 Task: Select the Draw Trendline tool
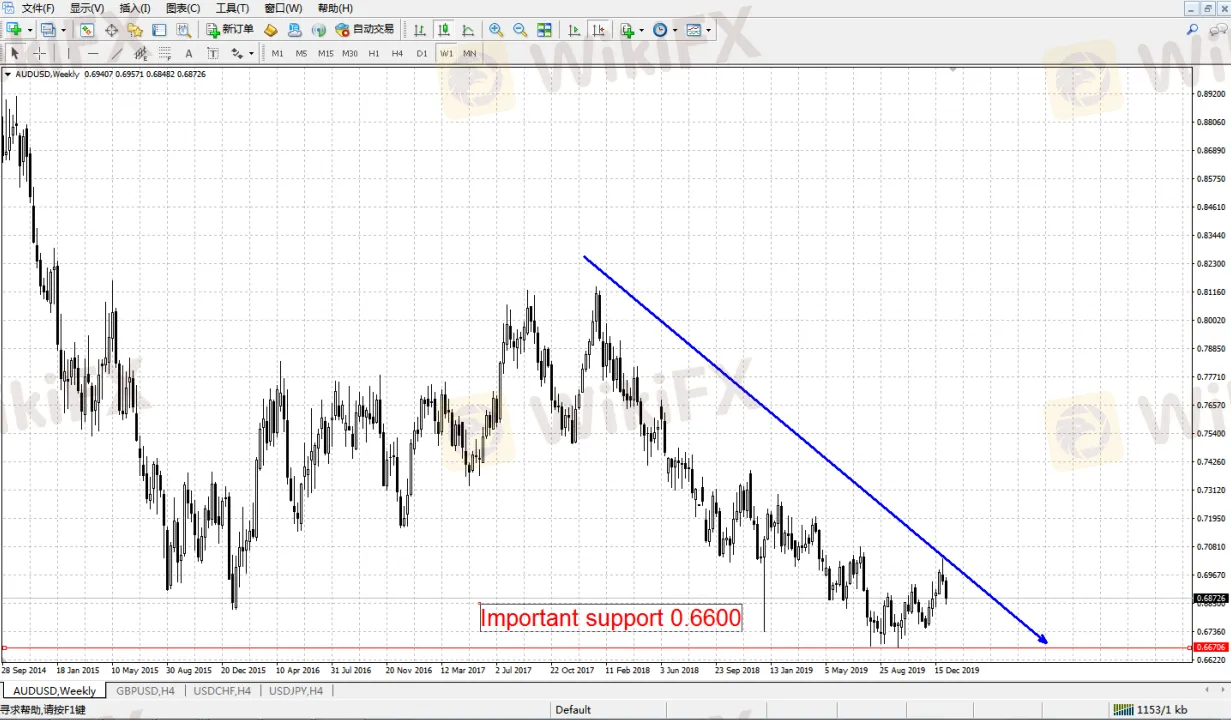pyautogui.click(x=117, y=53)
